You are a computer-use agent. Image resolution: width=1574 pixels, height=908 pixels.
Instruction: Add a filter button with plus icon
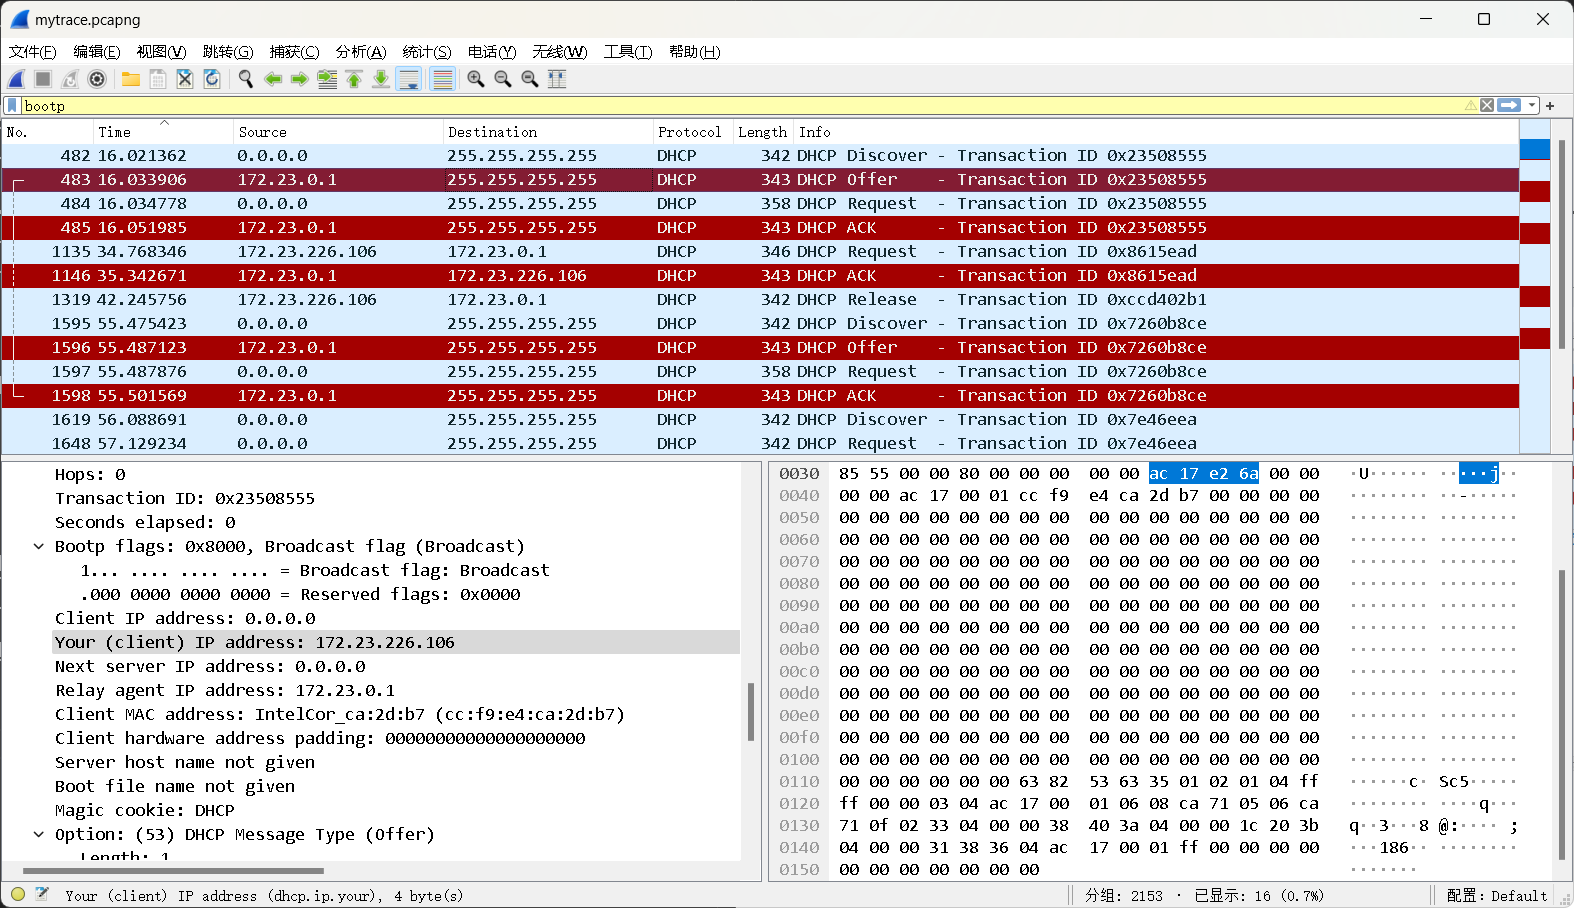tap(1550, 106)
